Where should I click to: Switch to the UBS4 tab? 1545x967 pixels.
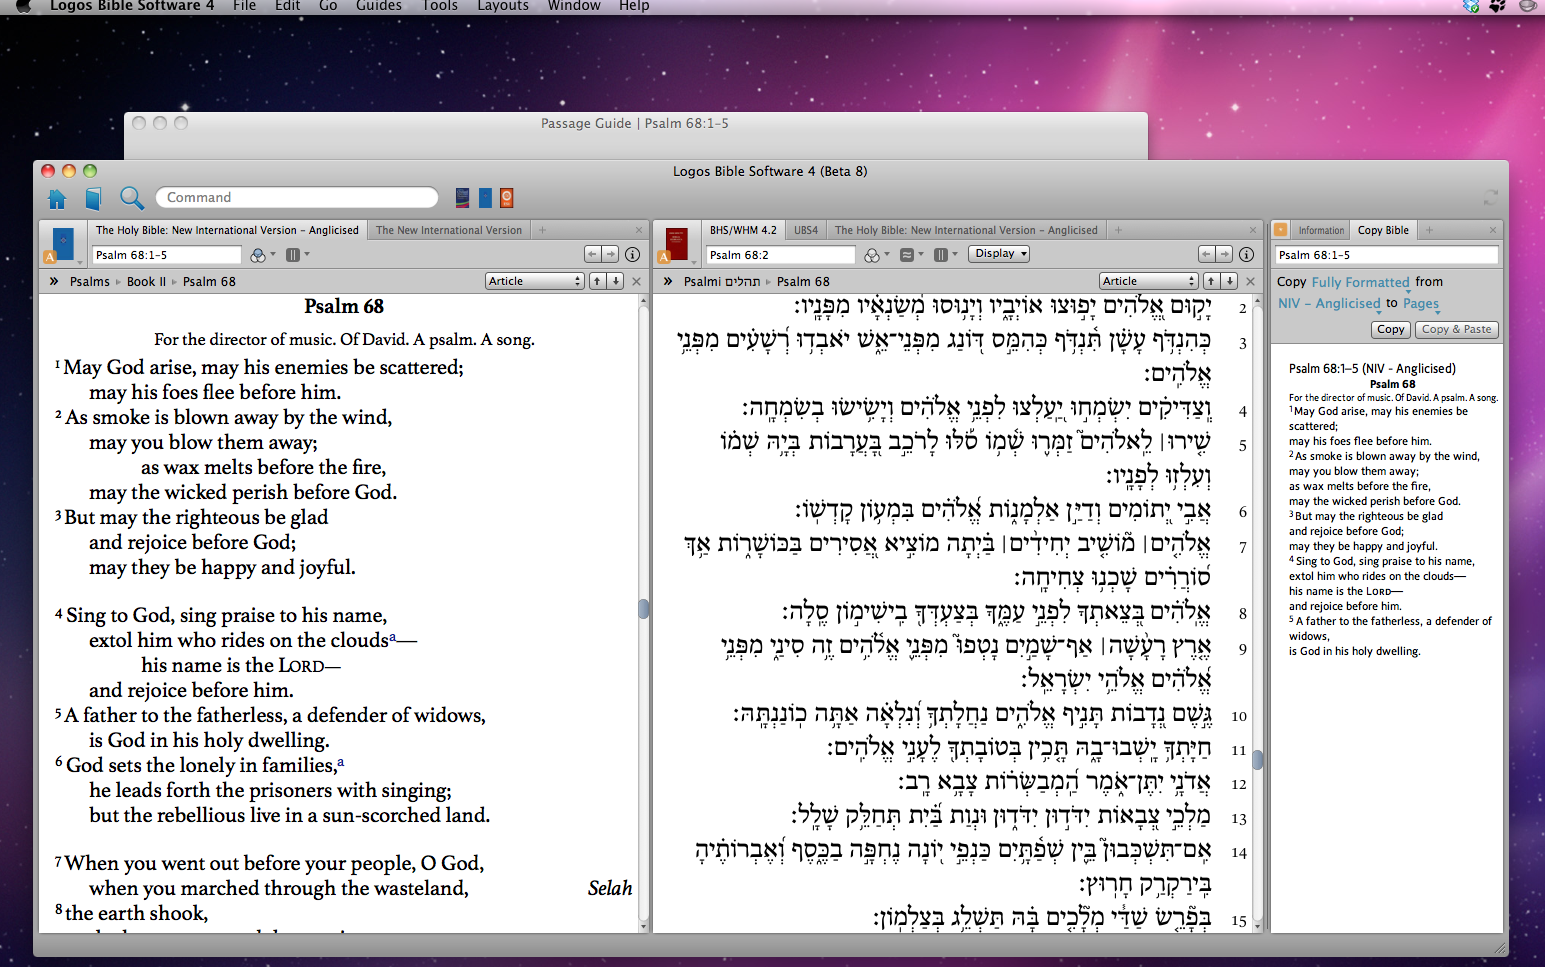(x=806, y=230)
